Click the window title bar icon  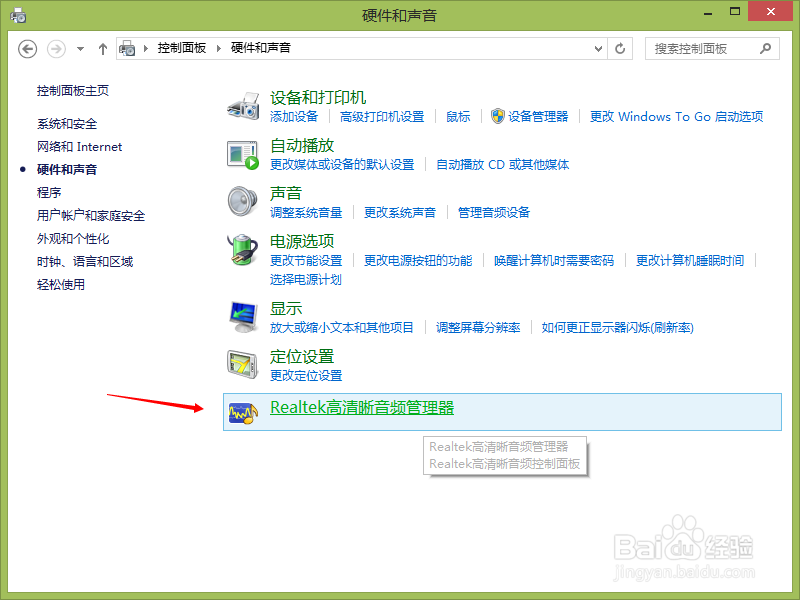point(18,15)
